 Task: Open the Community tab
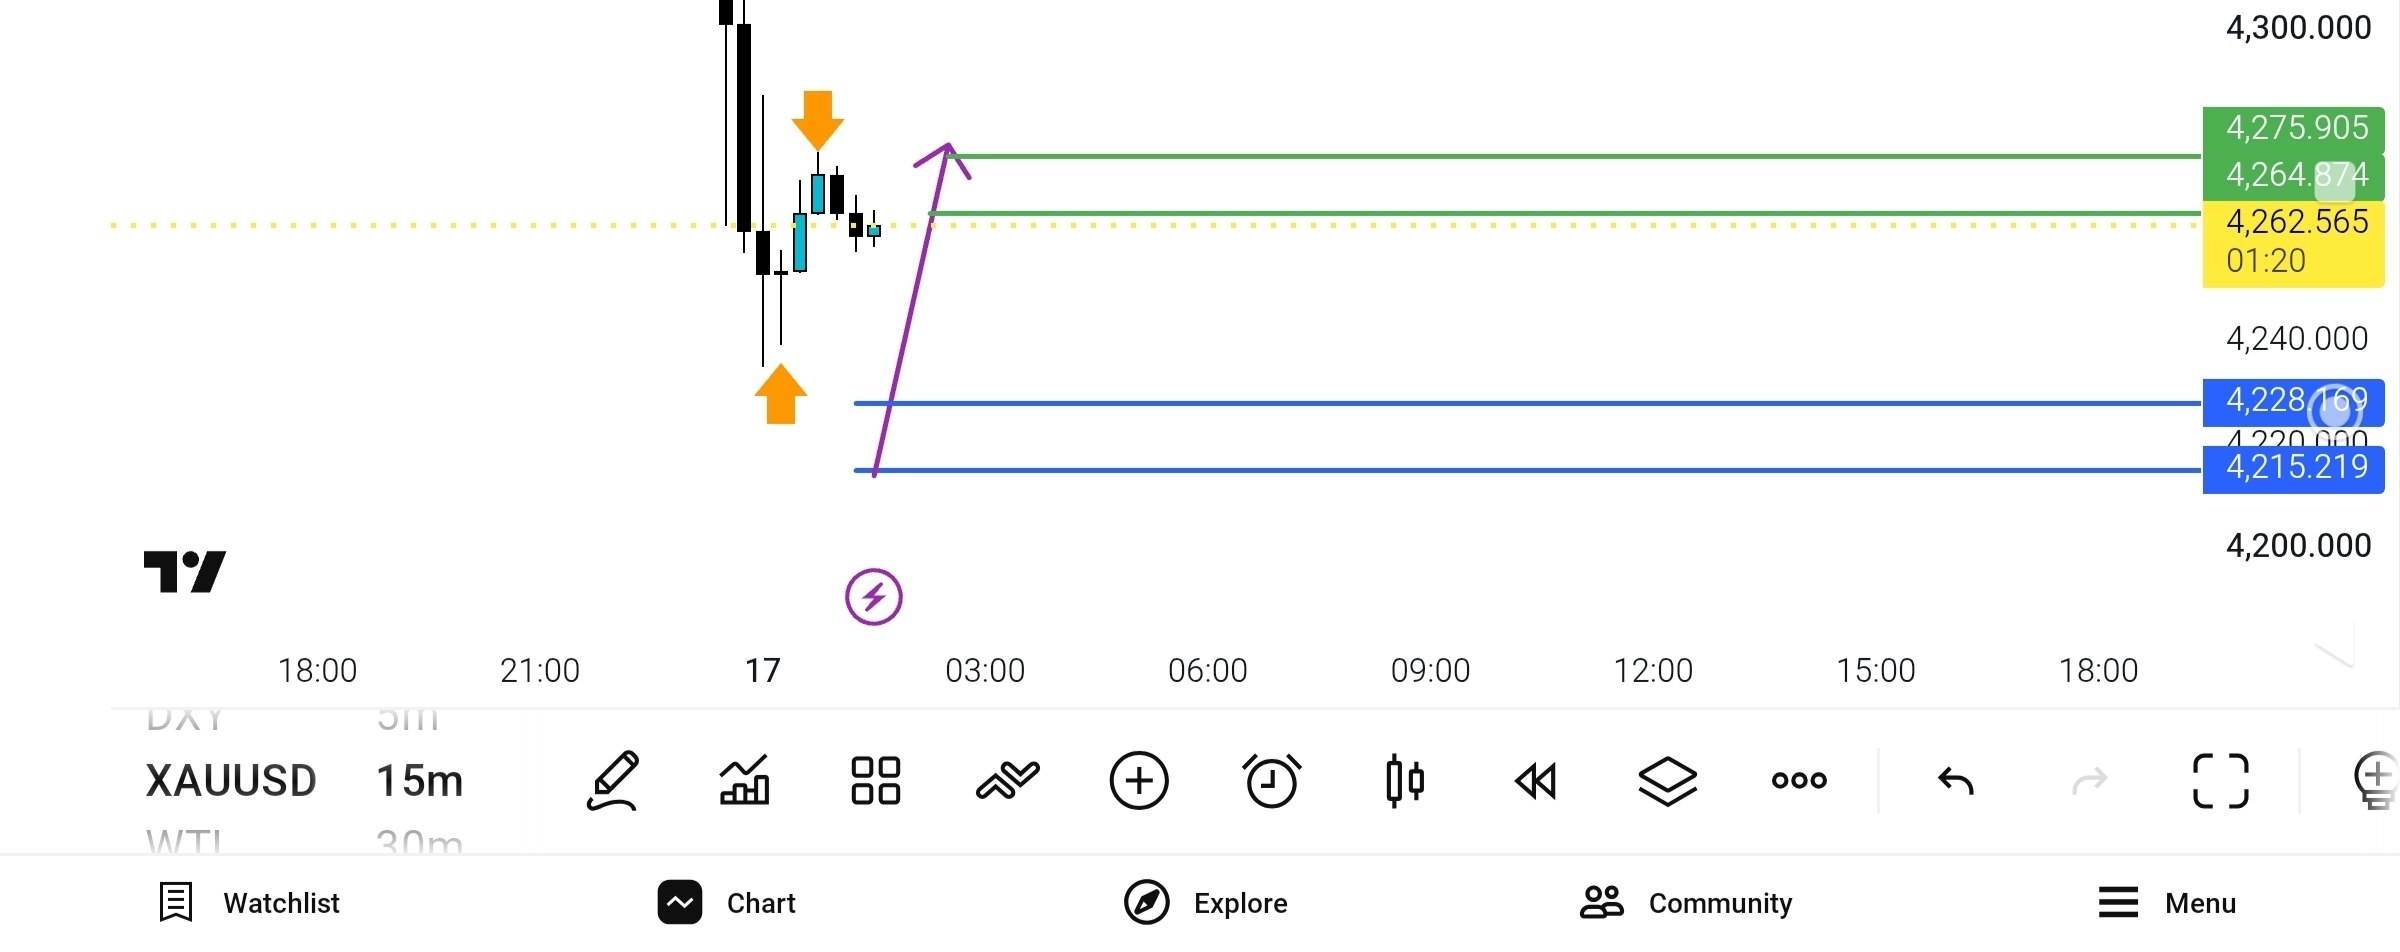tap(1686, 903)
